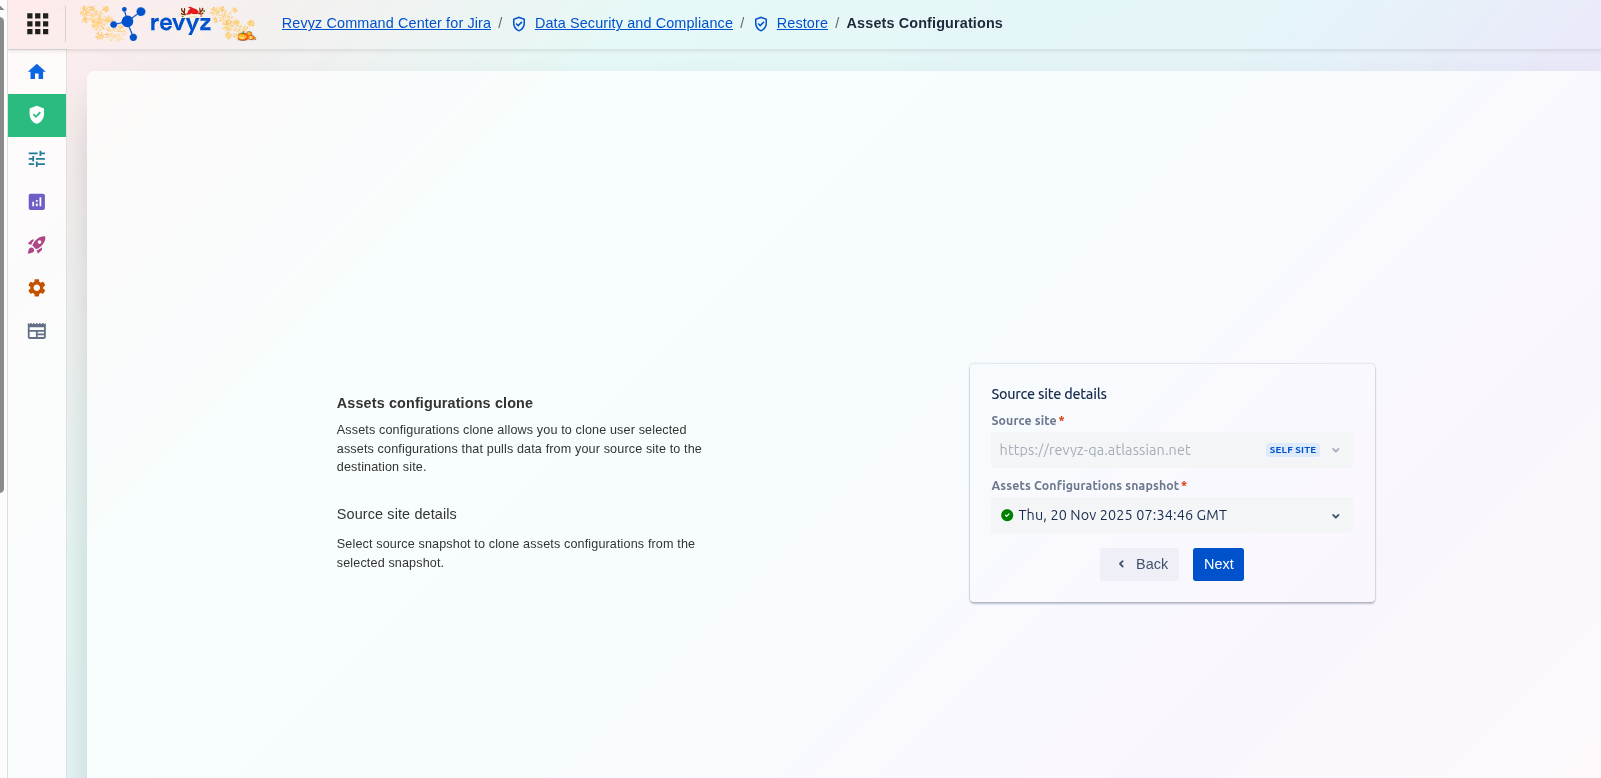Click the blue Next button
Viewport: 1601px width, 778px height.
pyautogui.click(x=1218, y=564)
